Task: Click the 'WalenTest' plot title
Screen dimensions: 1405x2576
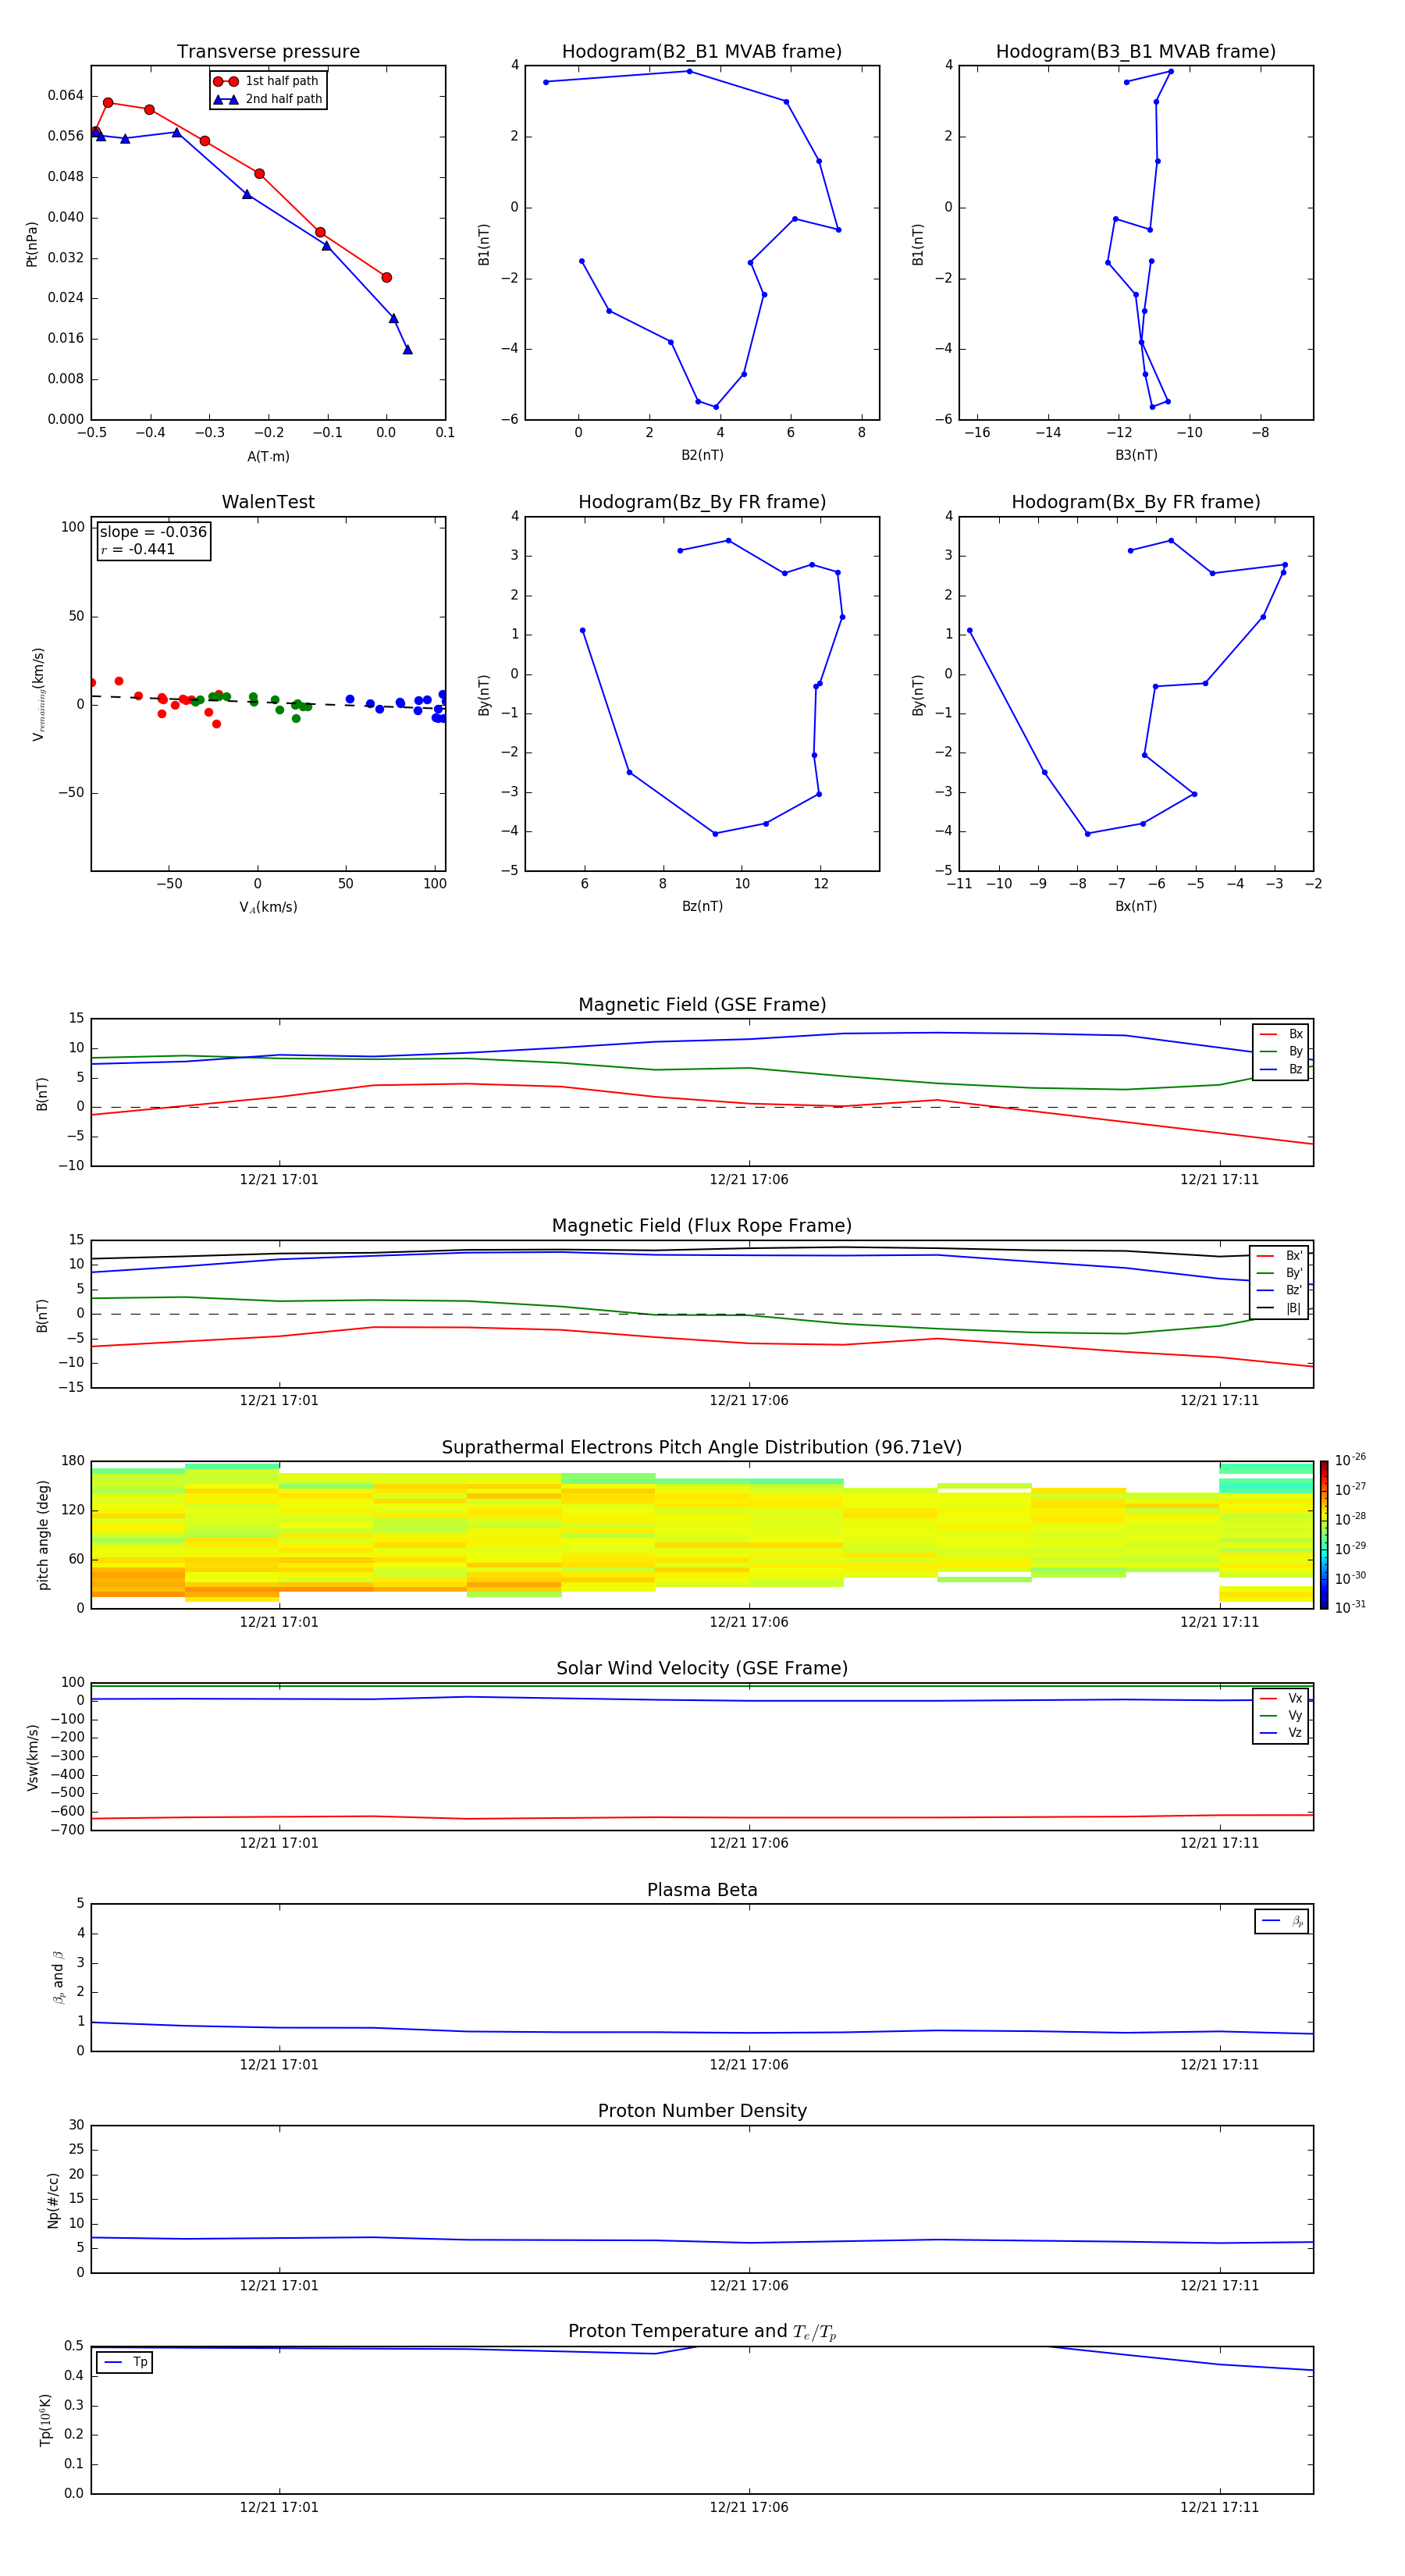Action: coord(268,502)
